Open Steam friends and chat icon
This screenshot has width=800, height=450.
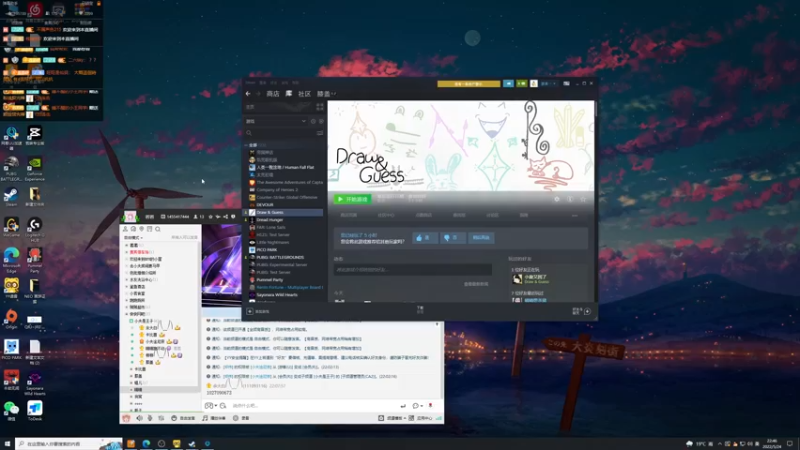tap(587, 311)
